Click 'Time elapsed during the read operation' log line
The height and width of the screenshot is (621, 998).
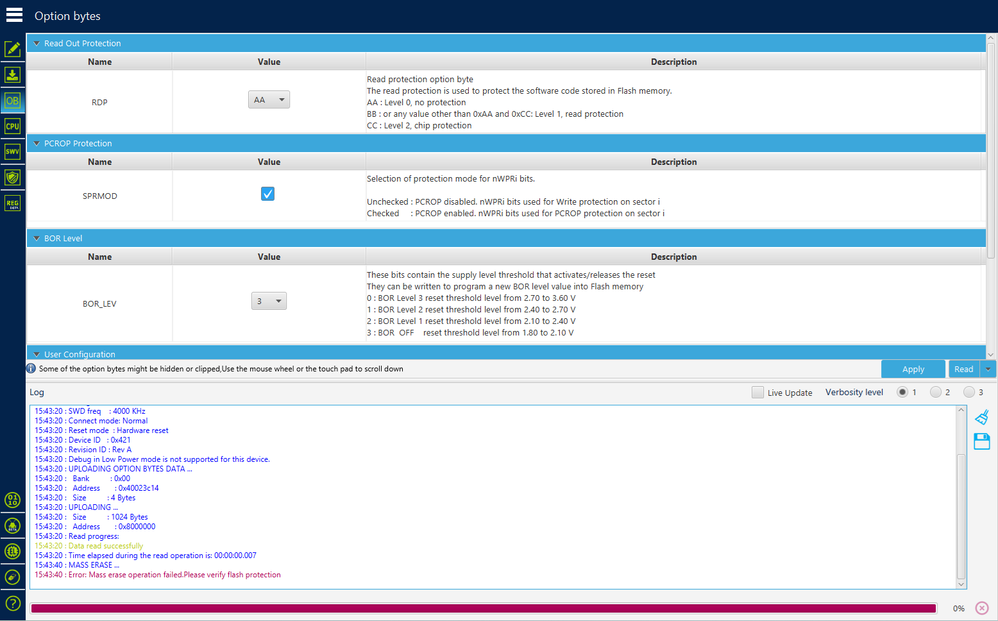(x=145, y=555)
